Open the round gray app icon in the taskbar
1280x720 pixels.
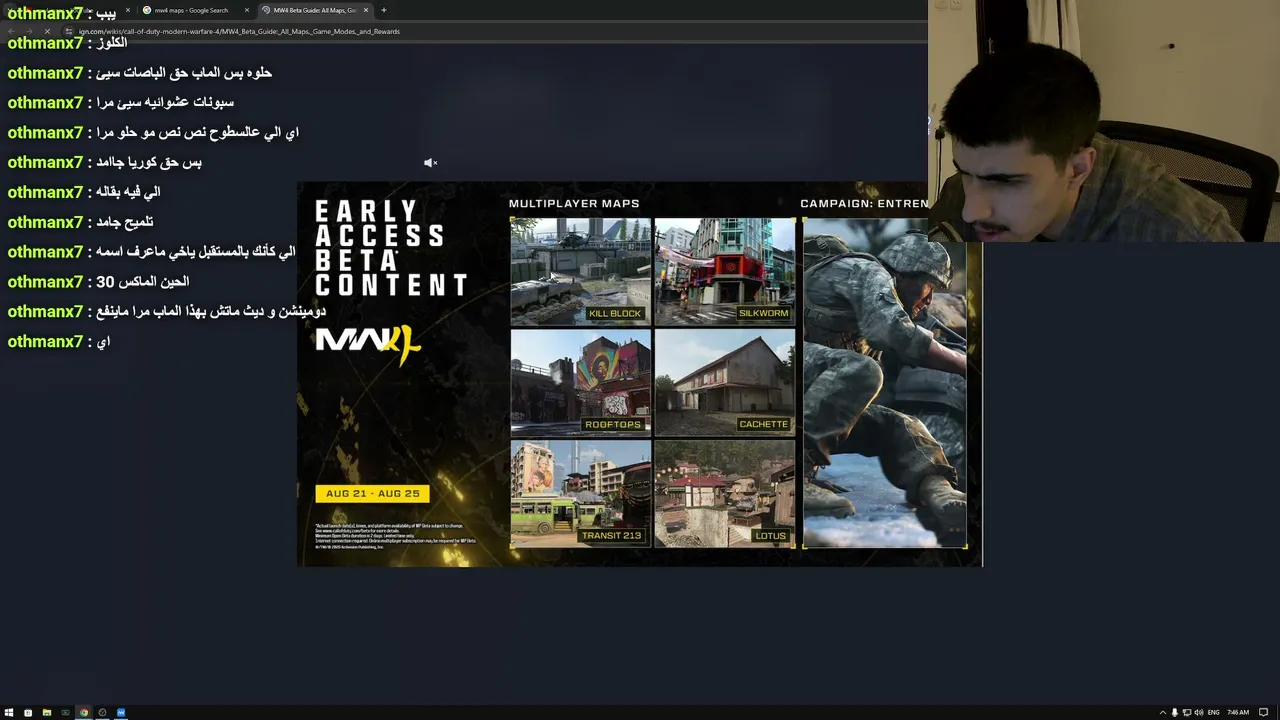102,712
